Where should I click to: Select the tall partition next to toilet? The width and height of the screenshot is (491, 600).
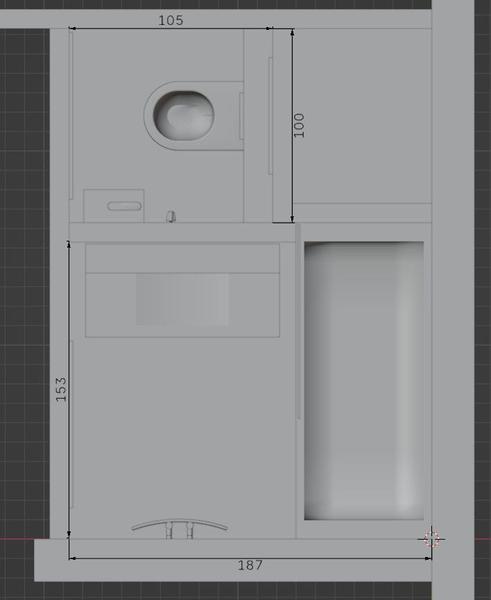[282, 126]
